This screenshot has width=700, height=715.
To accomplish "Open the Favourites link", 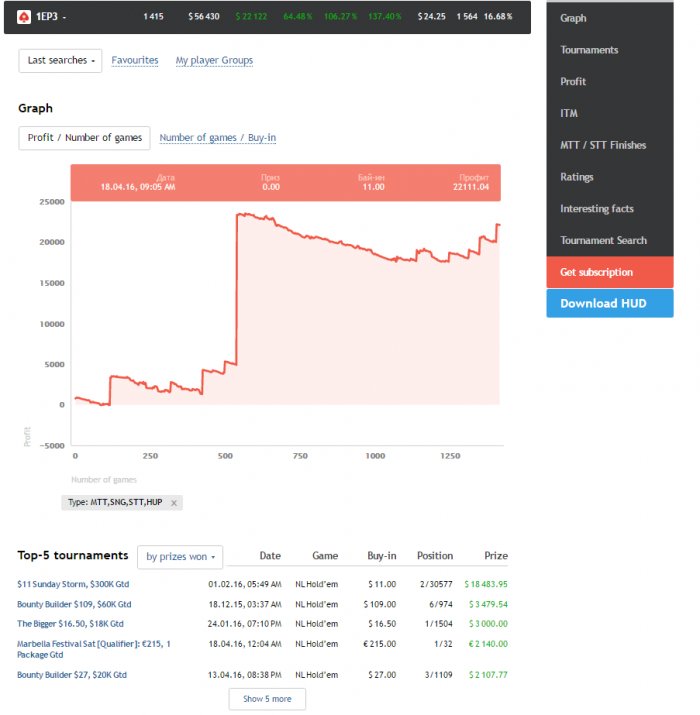I will [x=135, y=60].
